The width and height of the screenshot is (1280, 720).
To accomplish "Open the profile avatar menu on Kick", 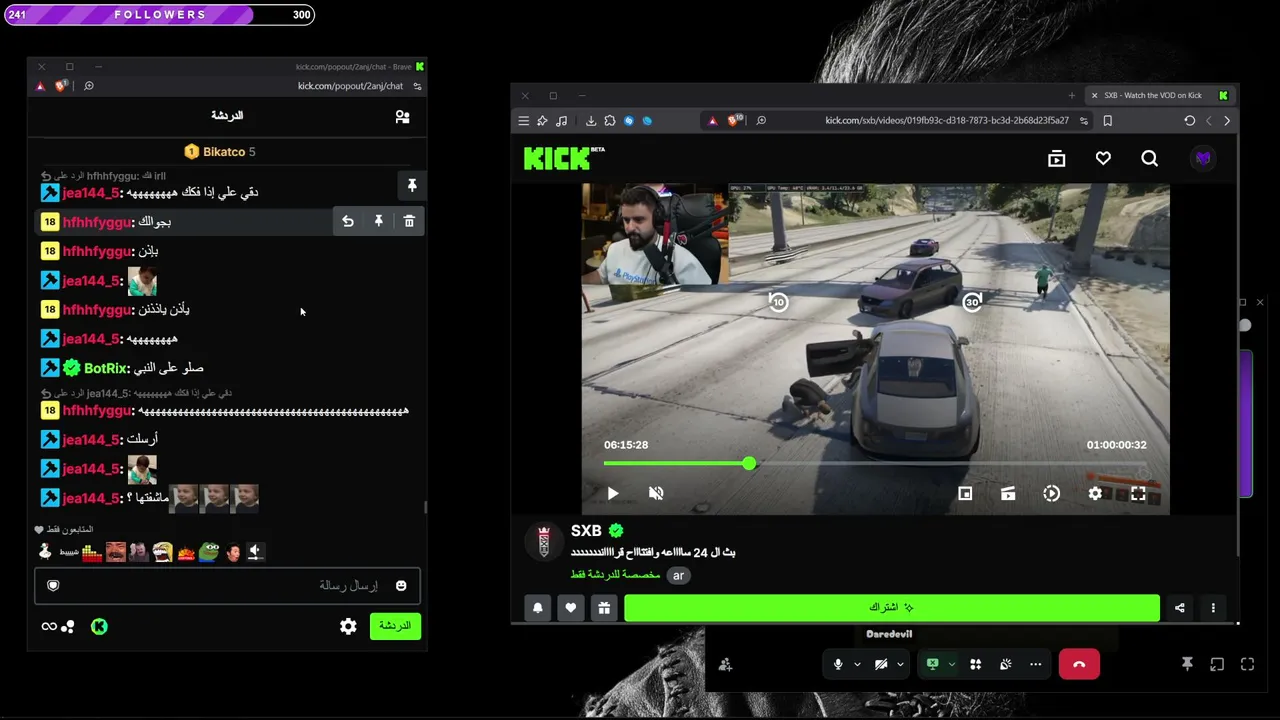I will pyautogui.click(x=1203, y=158).
